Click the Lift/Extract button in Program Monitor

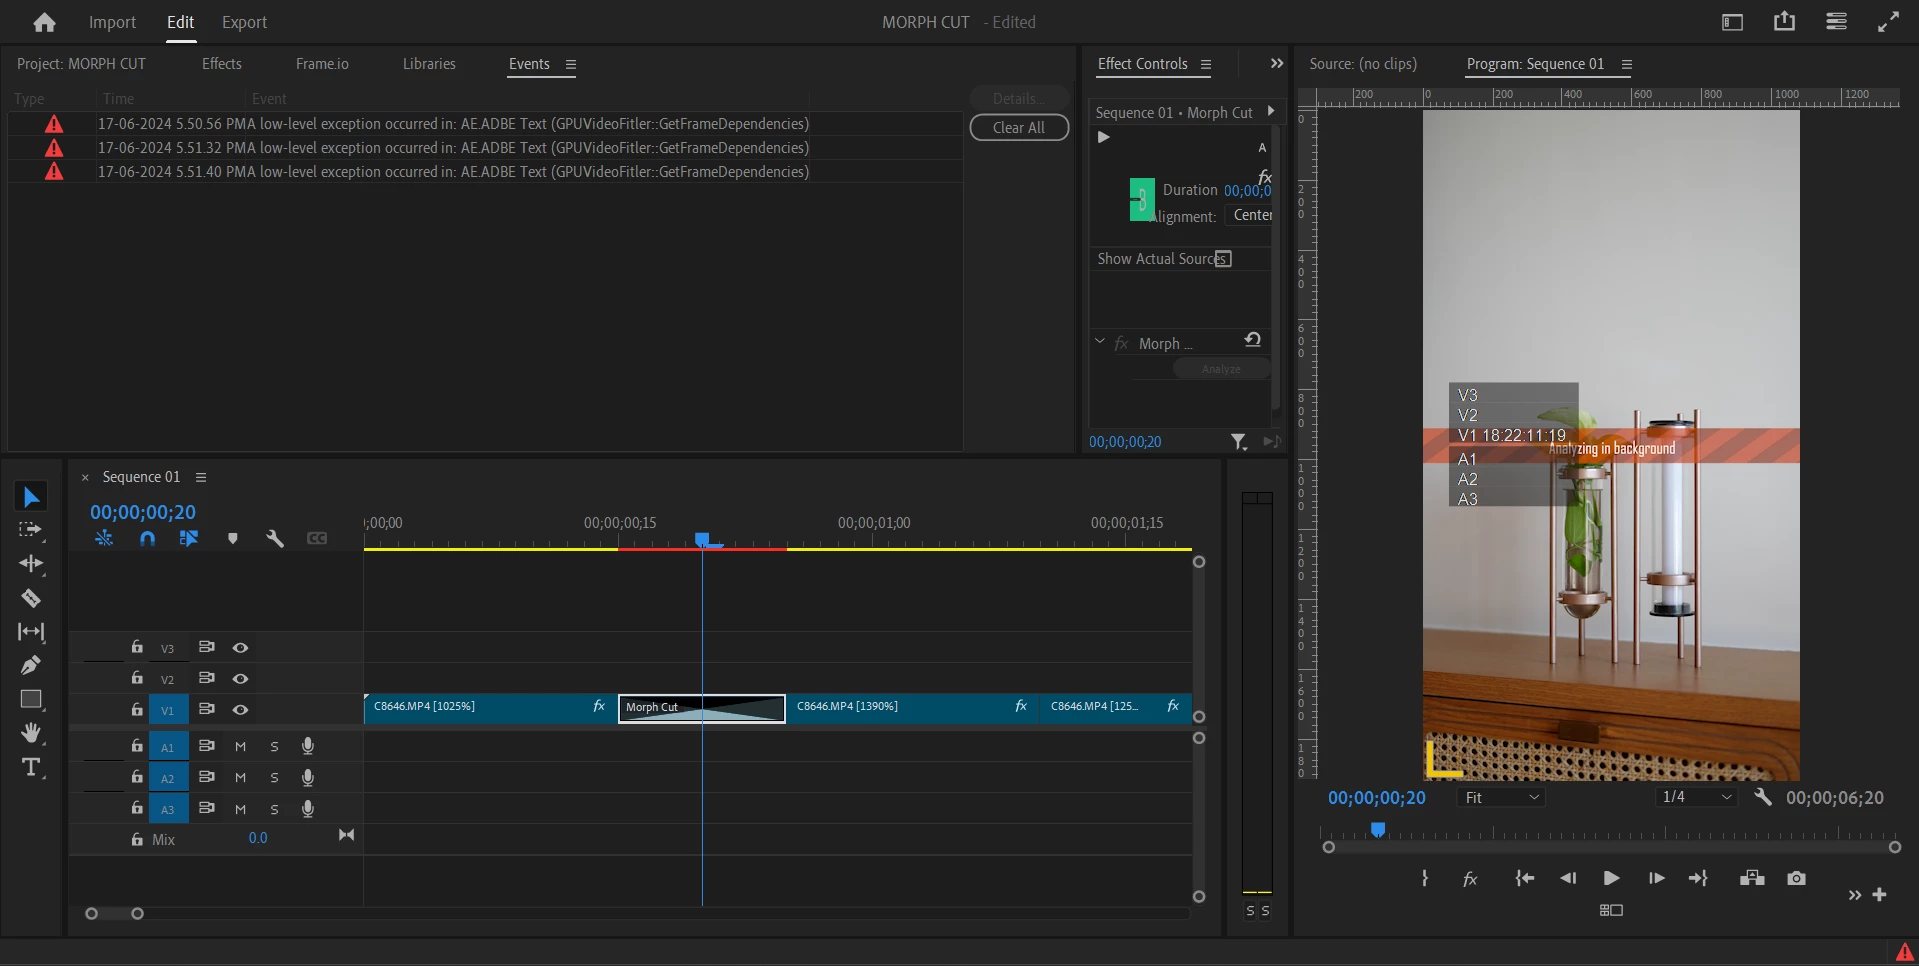tap(1752, 878)
